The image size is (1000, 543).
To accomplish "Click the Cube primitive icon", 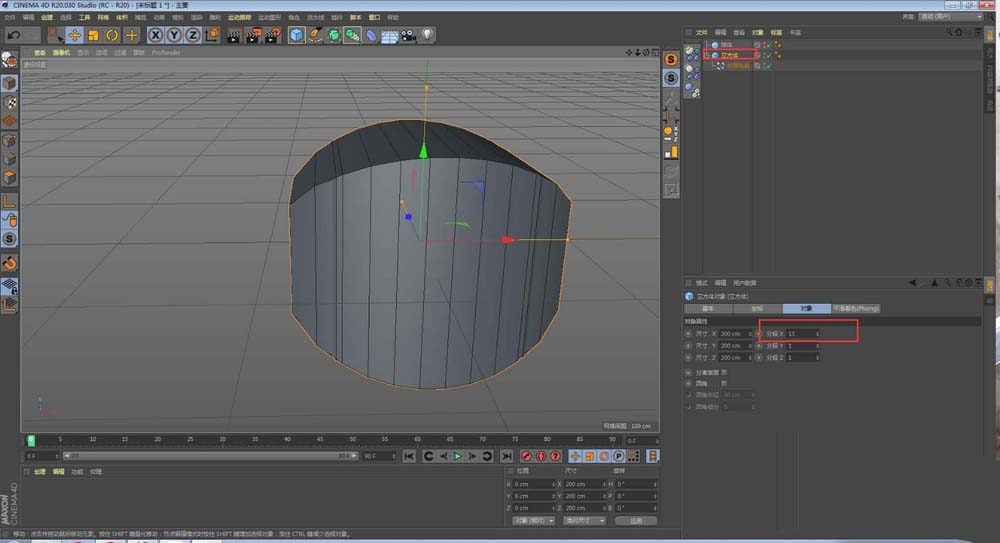I will [x=297, y=35].
